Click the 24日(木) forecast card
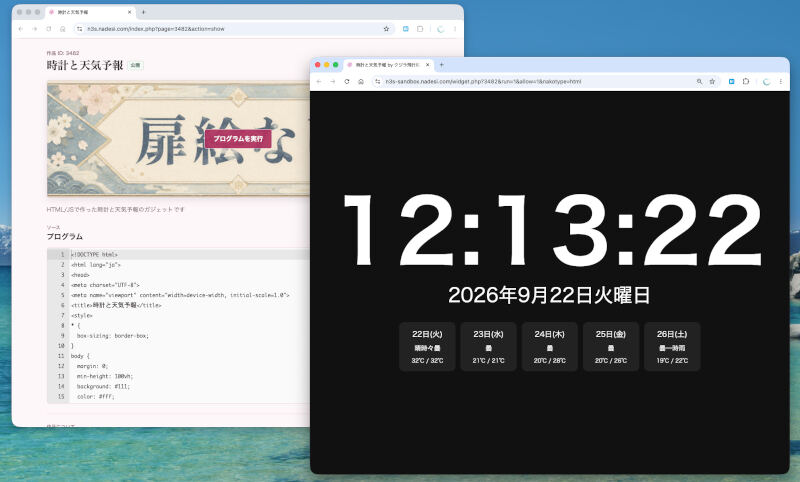Screen dimensions: 800x482 click(x=550, y=347)
